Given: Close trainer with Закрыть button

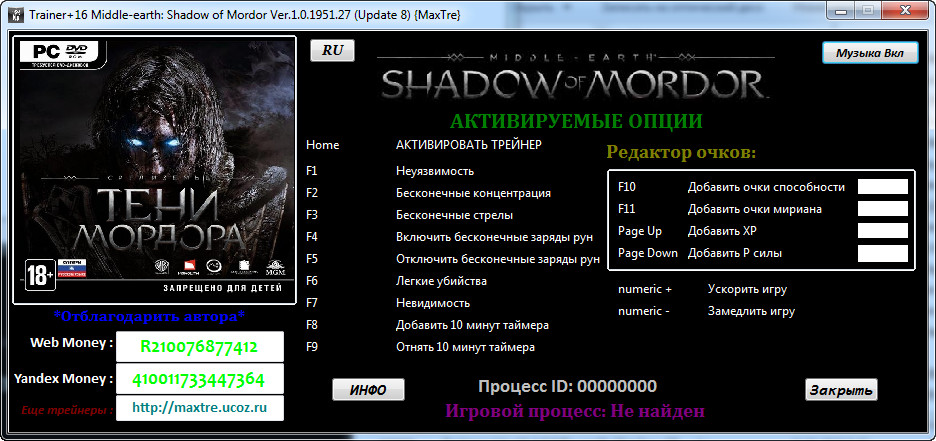Looking at the screenshot, I should (842, 390).
